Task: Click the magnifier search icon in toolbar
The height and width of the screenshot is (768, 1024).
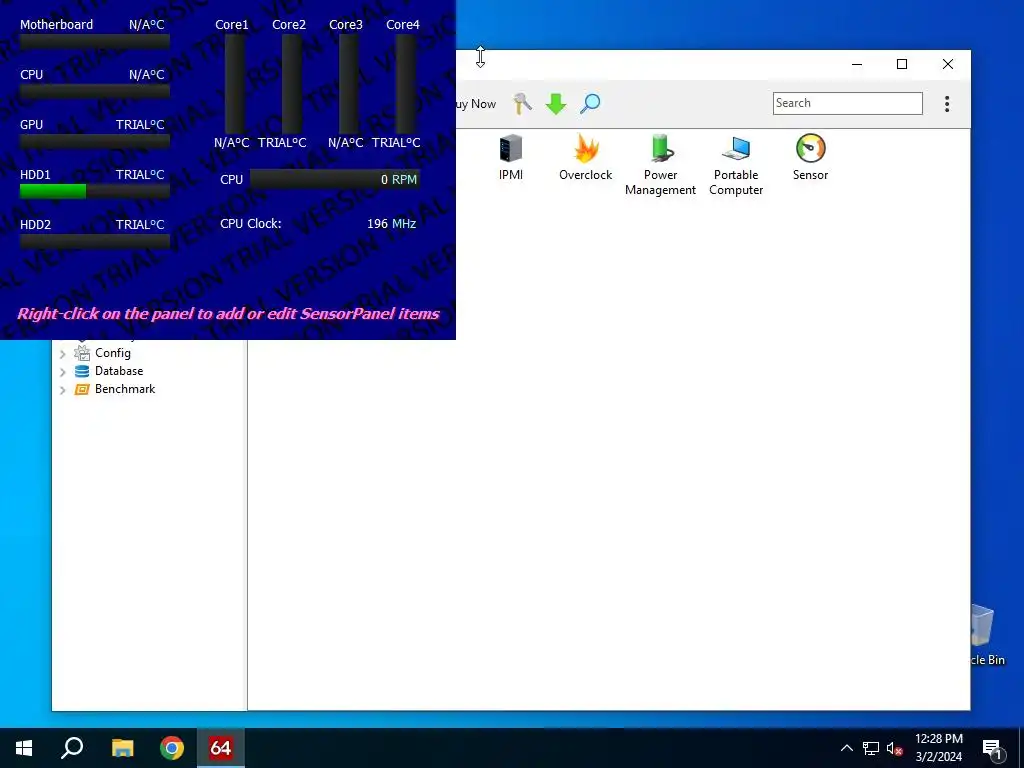Action: click(x=590, y=103)
